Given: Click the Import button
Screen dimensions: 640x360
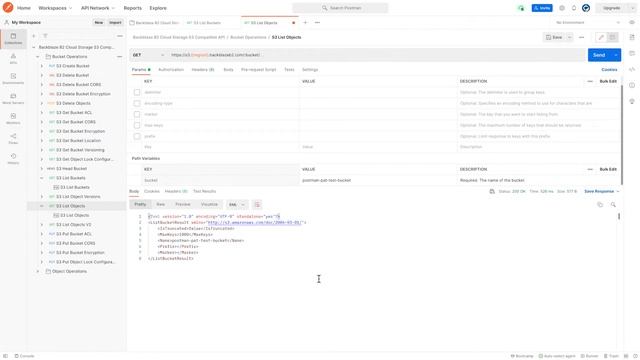Looking at the screenshot, I should [115, 22].
